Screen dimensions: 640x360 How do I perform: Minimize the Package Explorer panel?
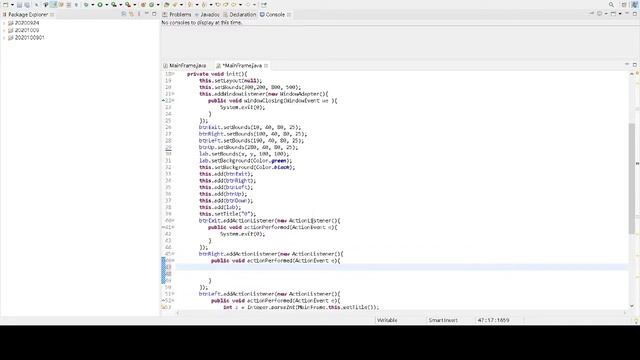click(x=147, y=13)
